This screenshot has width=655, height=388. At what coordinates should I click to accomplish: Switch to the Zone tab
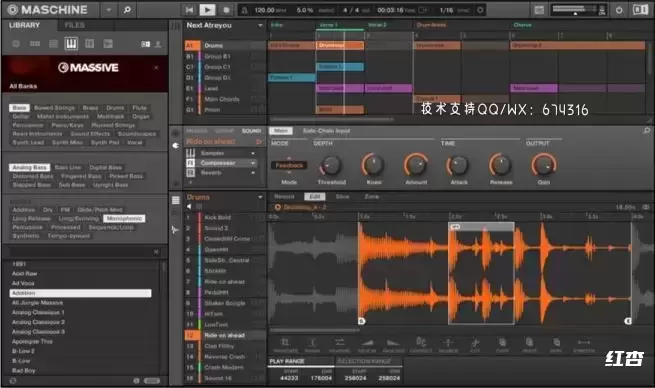click(x=371, y=196)
